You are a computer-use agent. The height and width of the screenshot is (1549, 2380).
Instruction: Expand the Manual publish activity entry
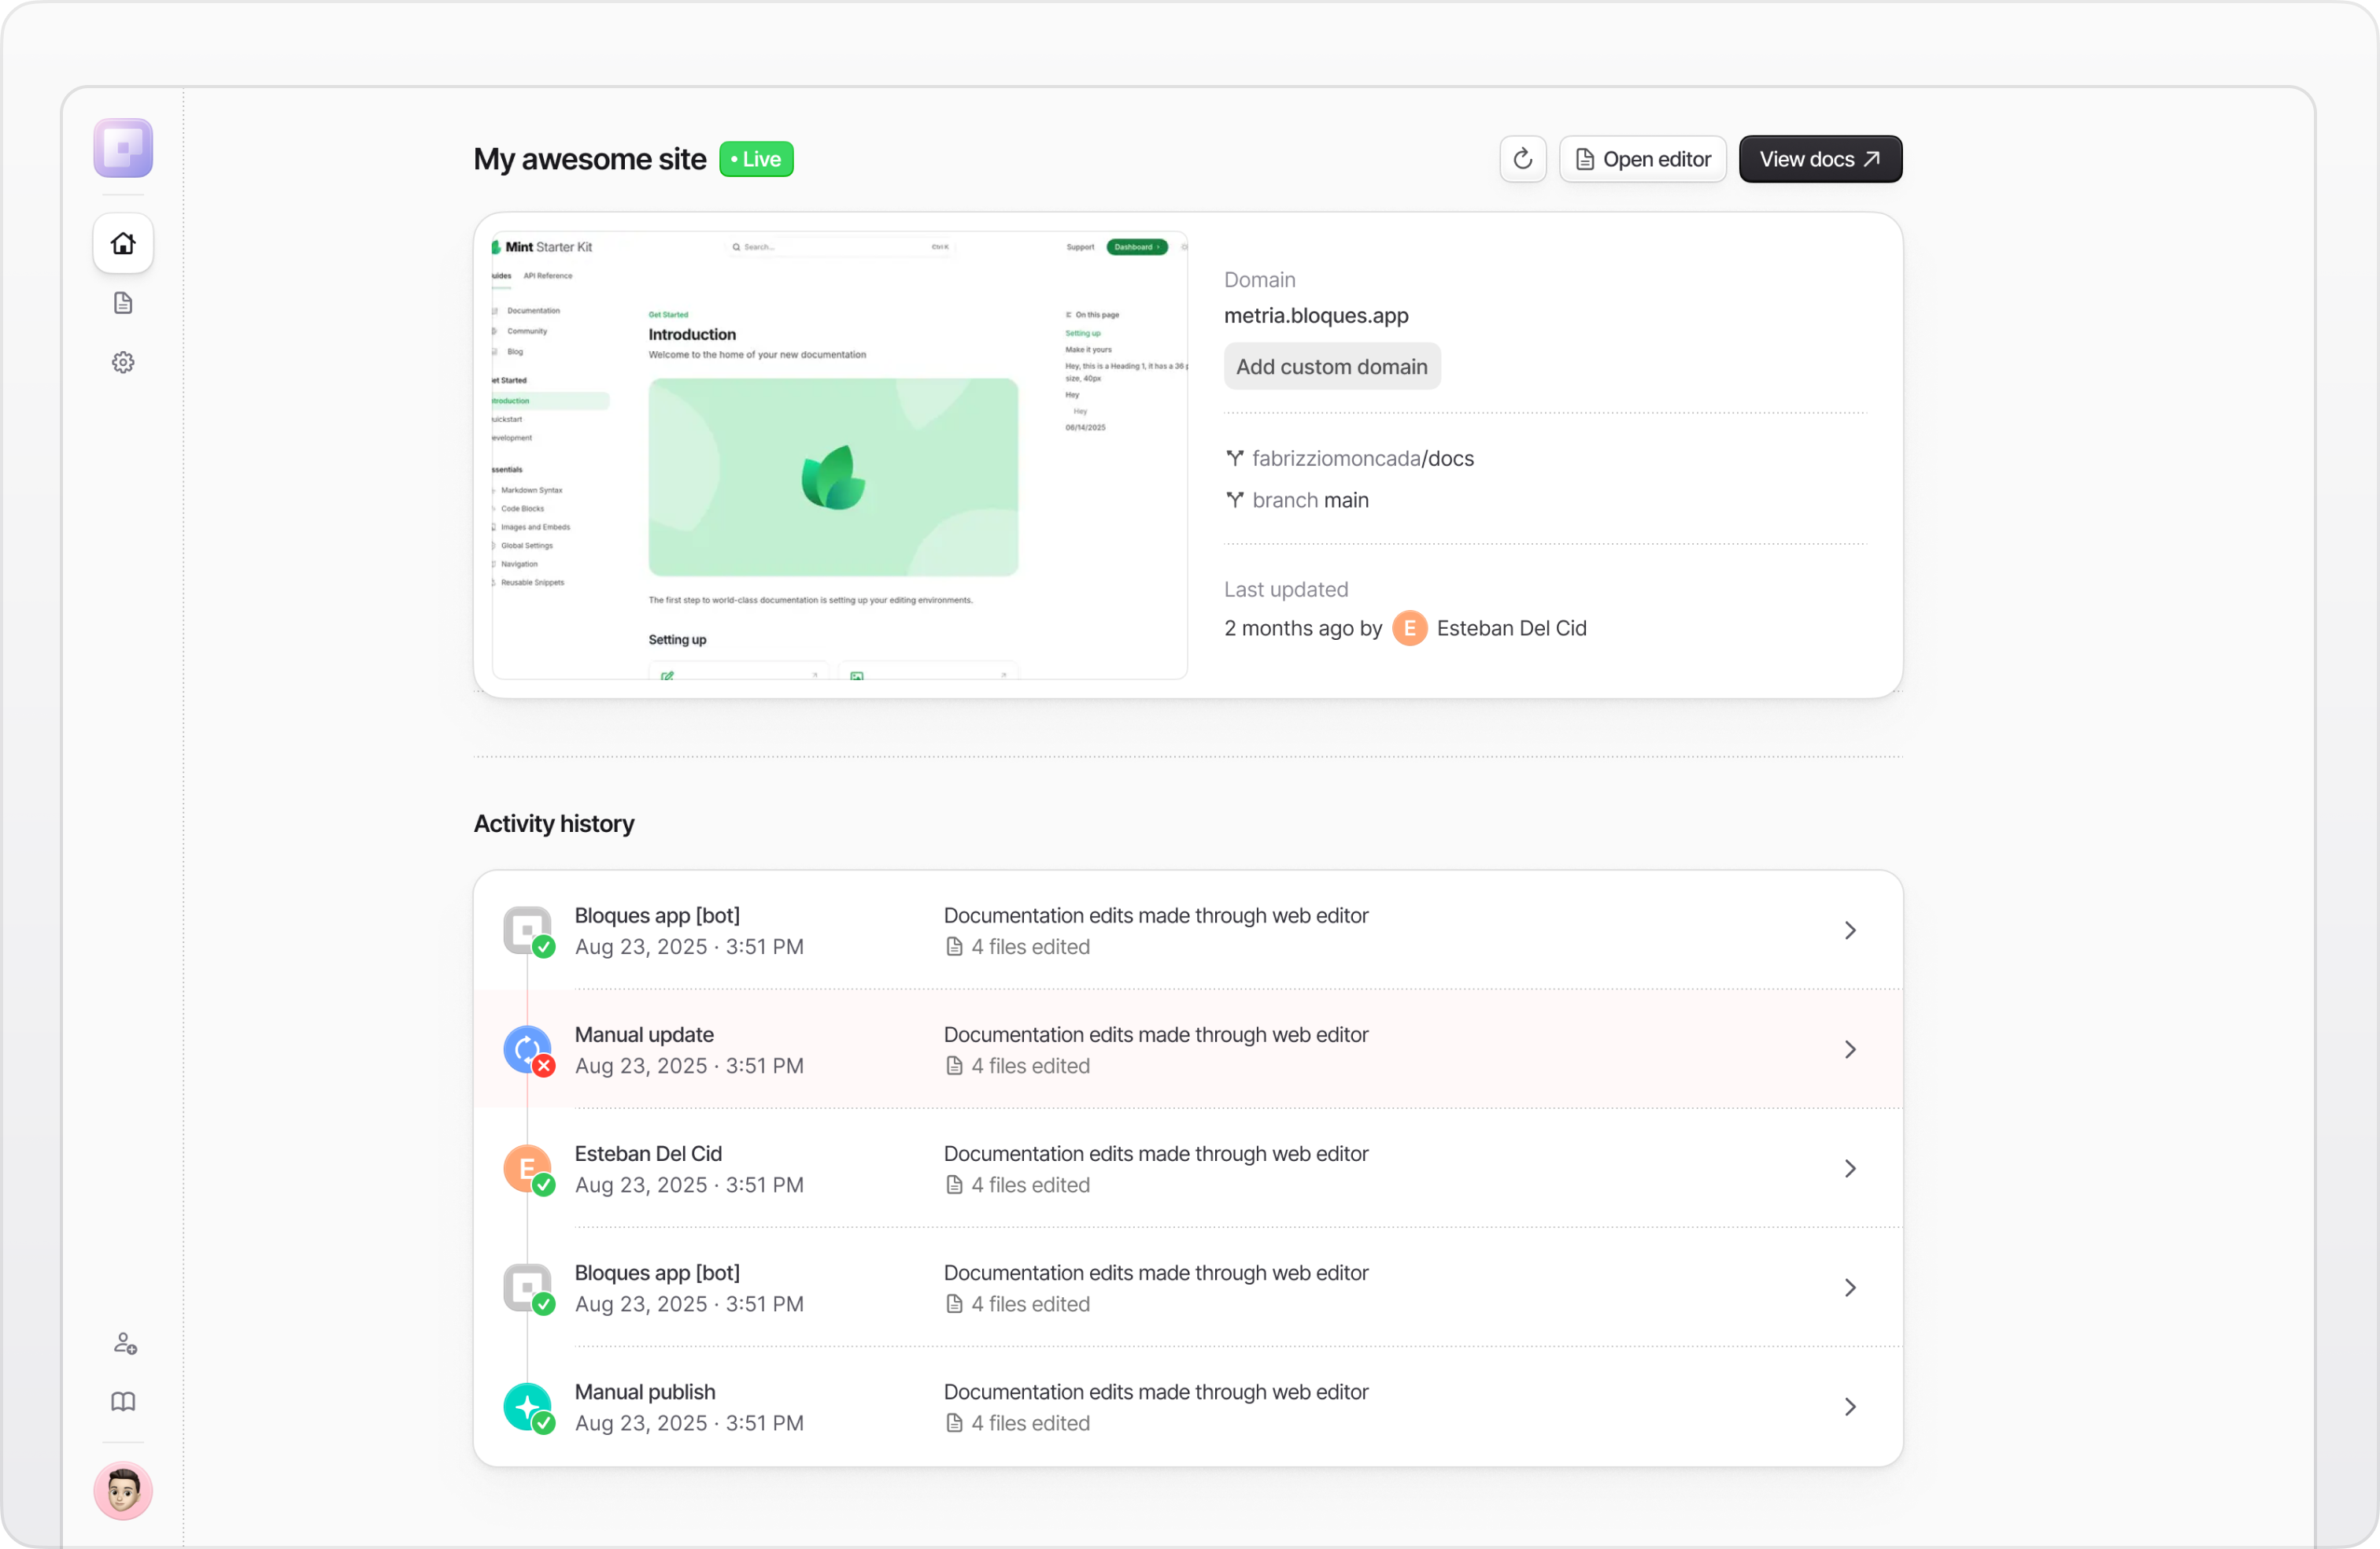click(1849, 1406)
